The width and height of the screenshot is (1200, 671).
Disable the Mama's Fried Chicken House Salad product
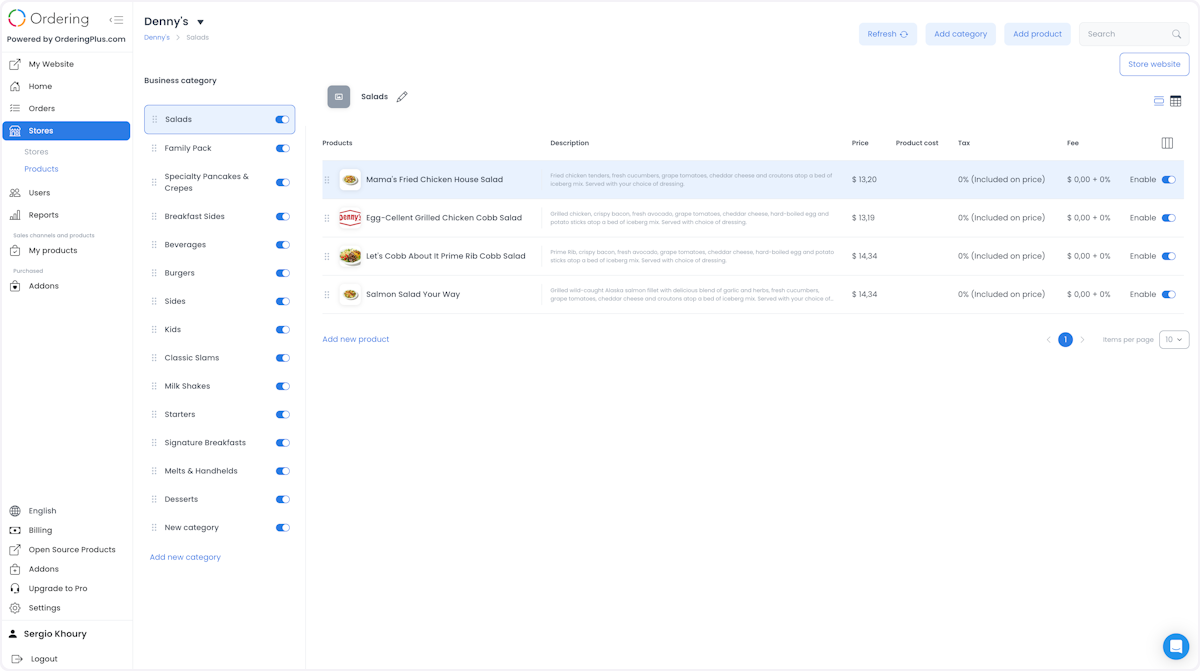(1168, 180)
